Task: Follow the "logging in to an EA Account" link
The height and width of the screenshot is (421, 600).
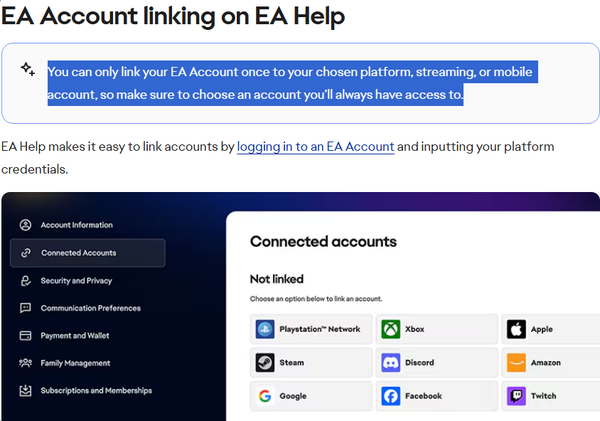Action: click(316, 147)
